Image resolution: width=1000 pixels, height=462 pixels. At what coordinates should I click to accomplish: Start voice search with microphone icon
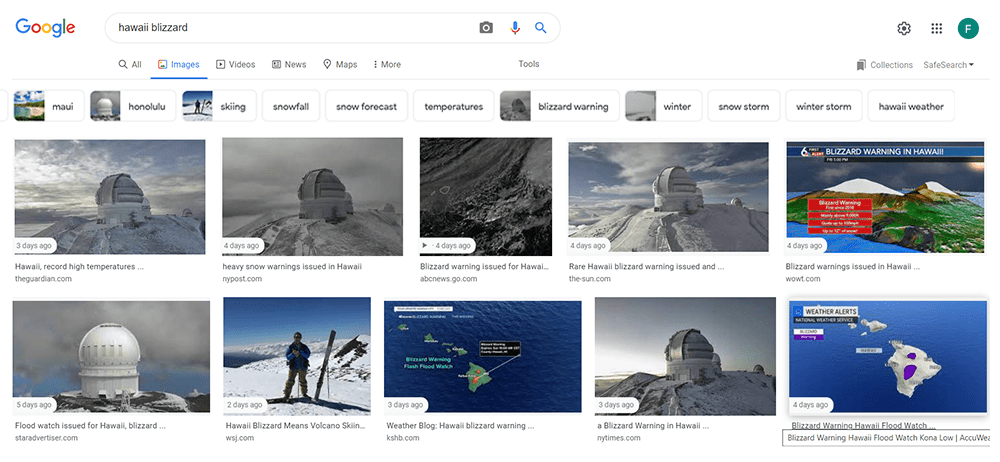pyautogui.click(x=515, y=28)
